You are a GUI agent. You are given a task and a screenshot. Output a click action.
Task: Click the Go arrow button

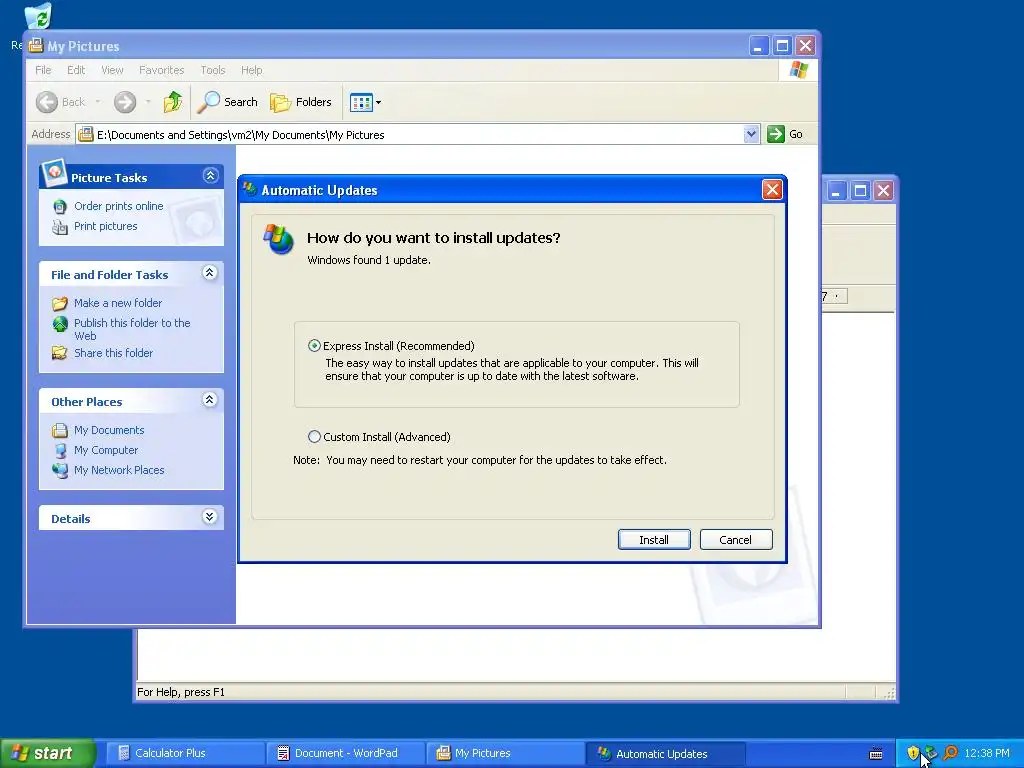(x=776, y=134)
